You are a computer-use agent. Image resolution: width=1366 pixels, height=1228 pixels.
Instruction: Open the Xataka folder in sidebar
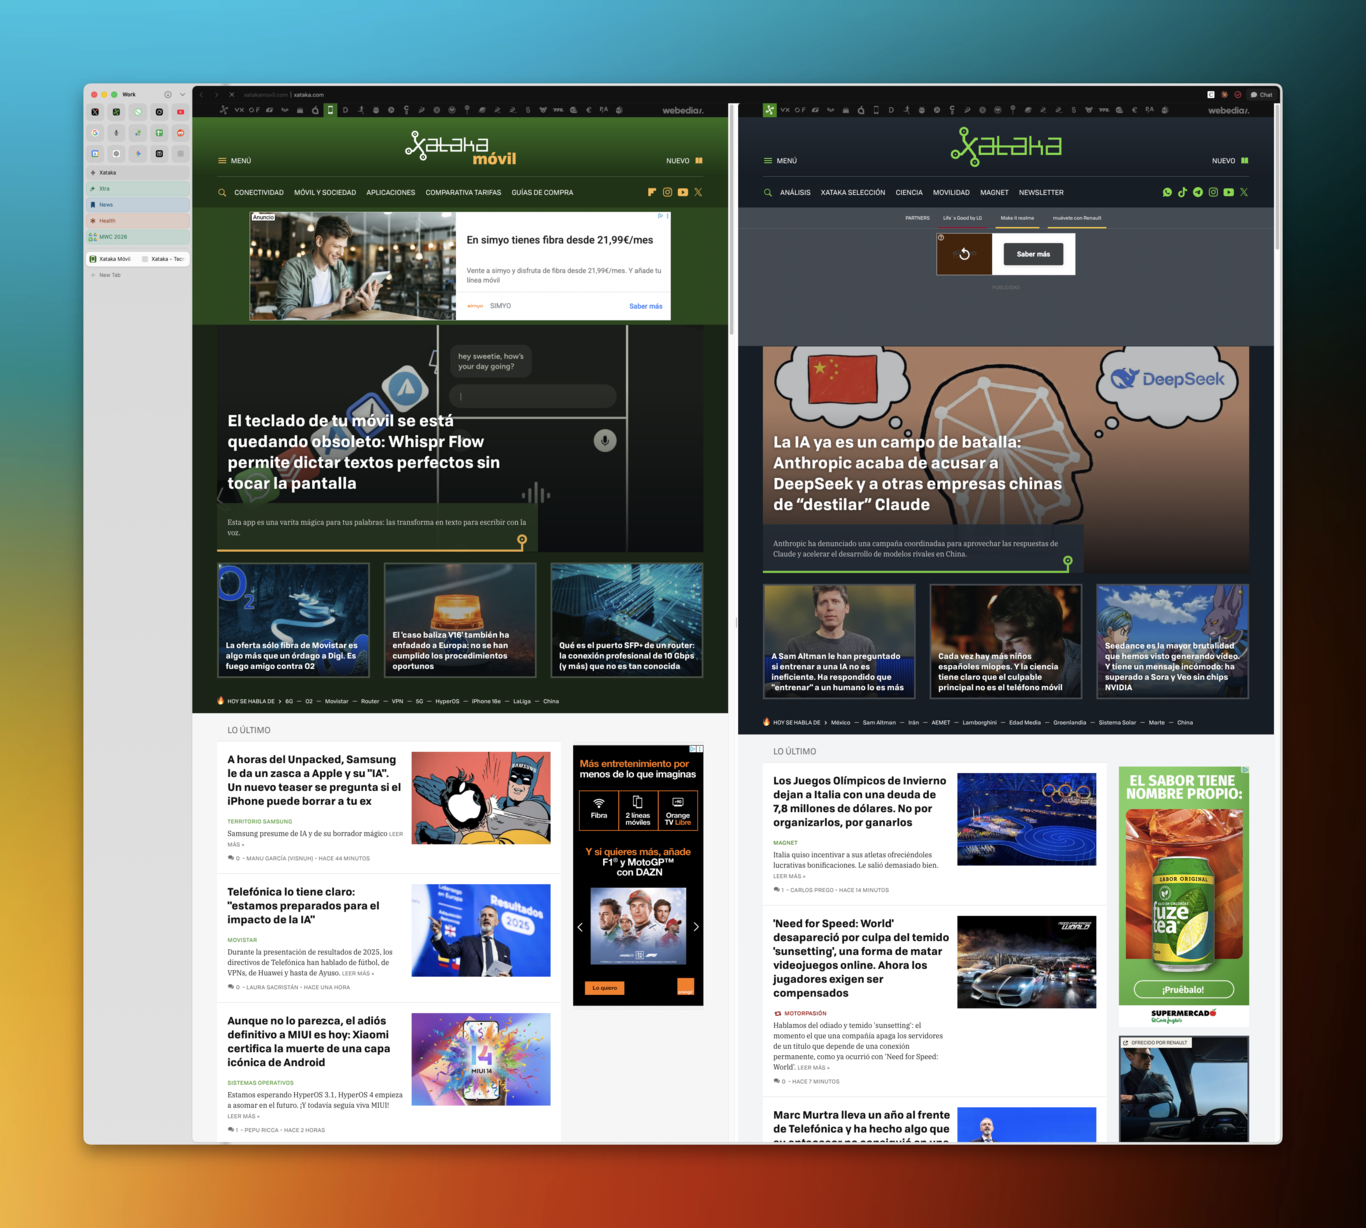pos(137,172)
